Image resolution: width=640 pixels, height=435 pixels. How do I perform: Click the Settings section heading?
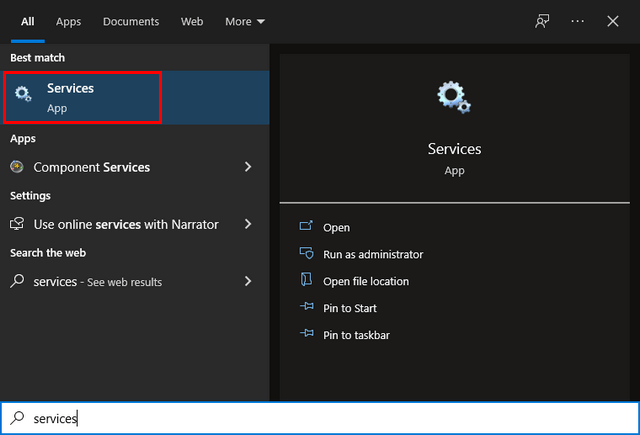click(31, 196)
